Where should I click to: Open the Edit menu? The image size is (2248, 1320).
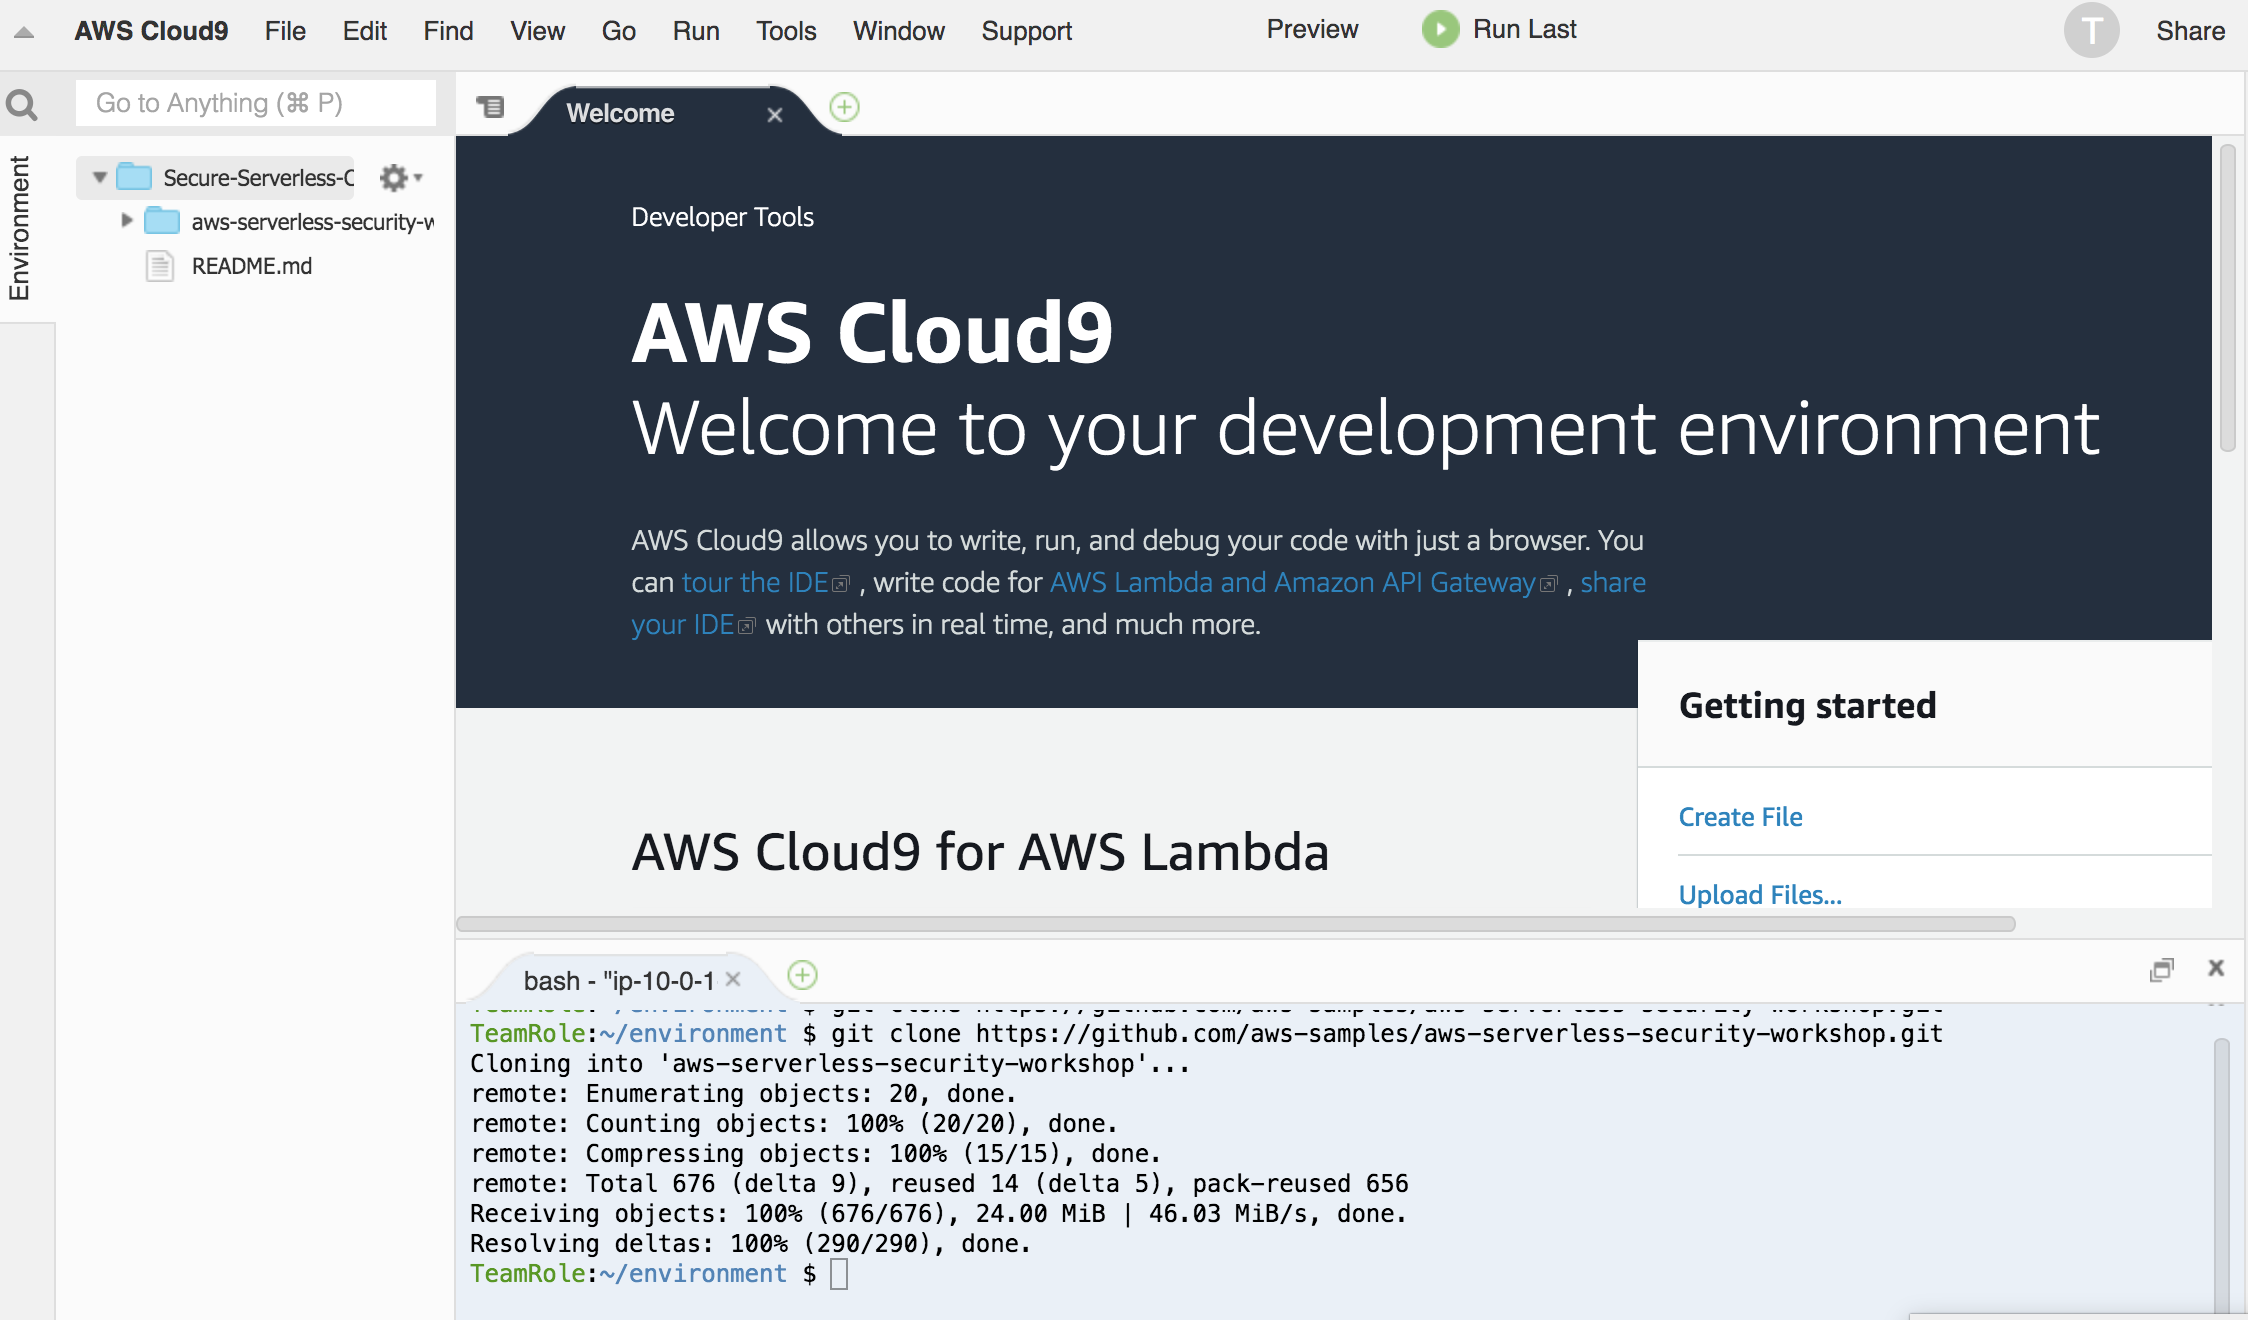click(x=364, y=31)
